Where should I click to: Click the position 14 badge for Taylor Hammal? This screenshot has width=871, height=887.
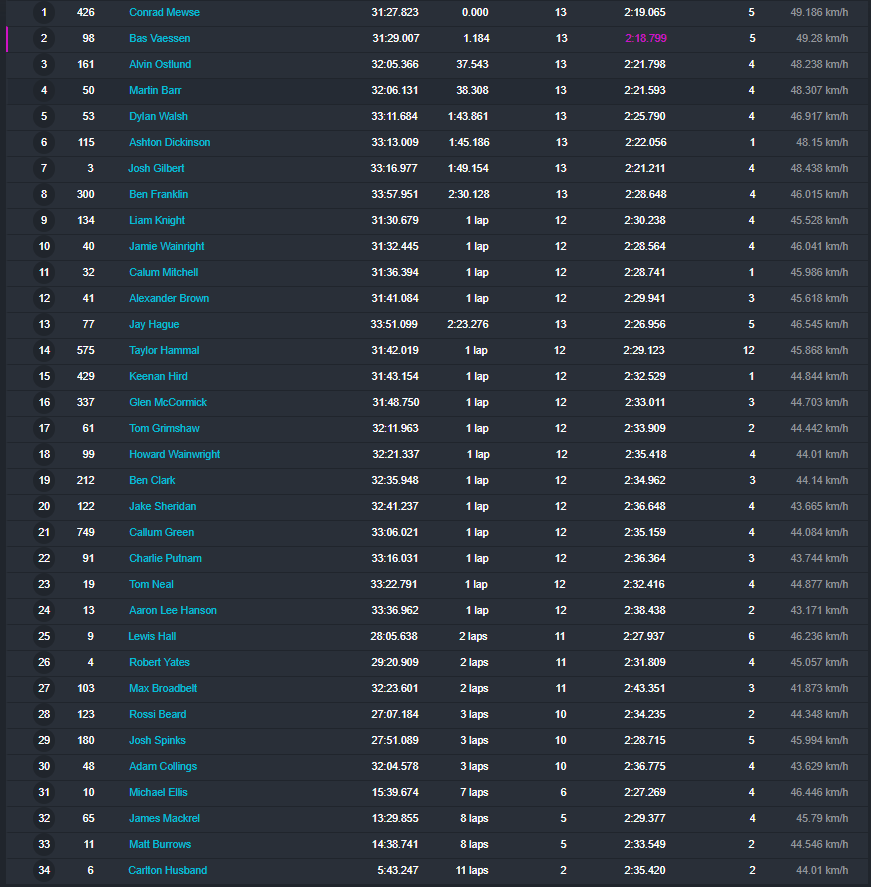[44, 350]
